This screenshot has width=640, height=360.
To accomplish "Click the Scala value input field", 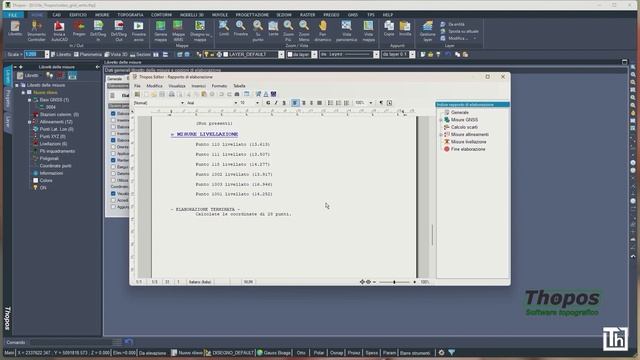I will [x=34, y=54].
